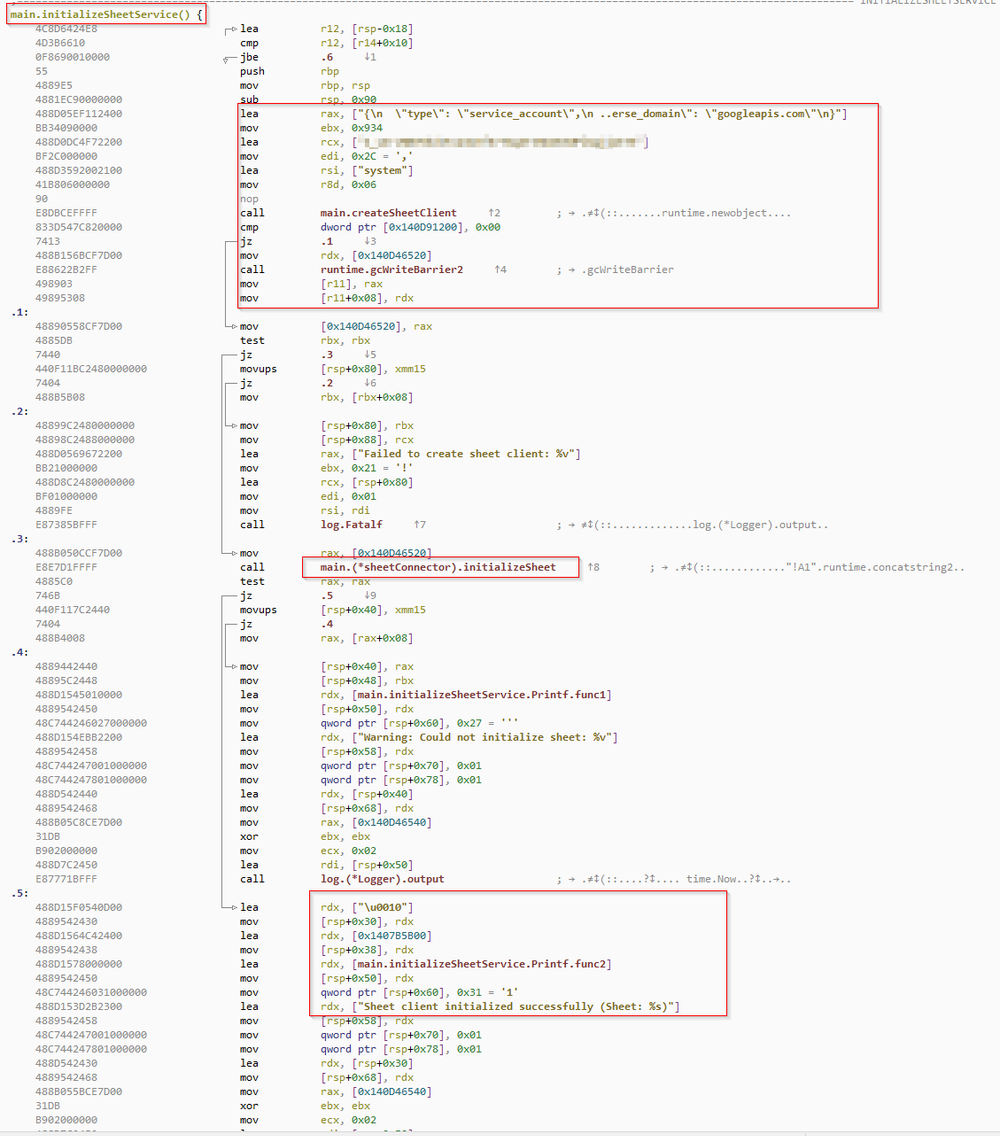Click the .5: label
The height and width of the screenshot is (1136, 1000).
20,893
